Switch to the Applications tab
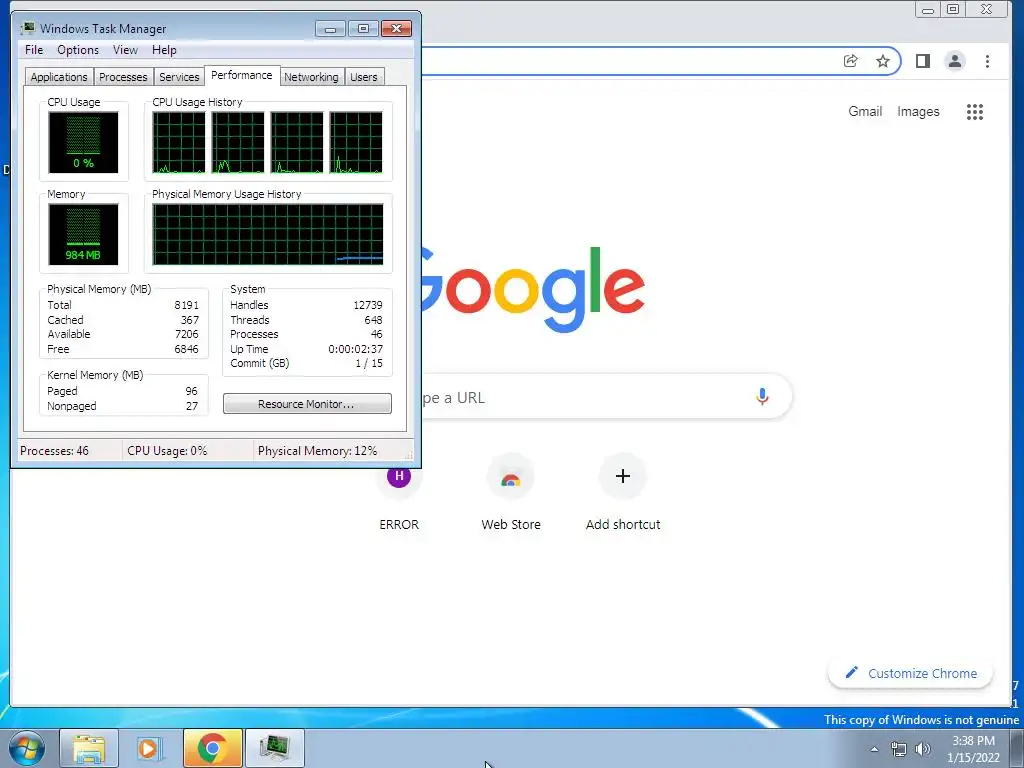1024x768 pixels. tap(59, 77)
